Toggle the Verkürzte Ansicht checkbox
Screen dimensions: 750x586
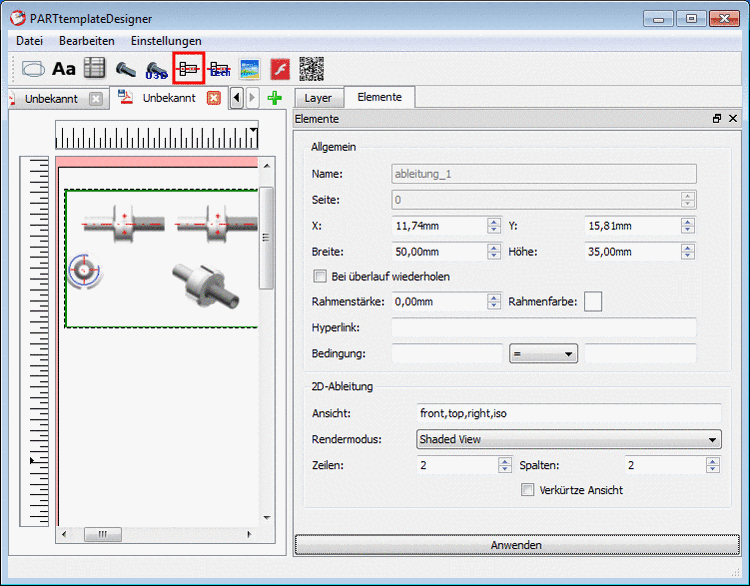(x=527, y=490)
